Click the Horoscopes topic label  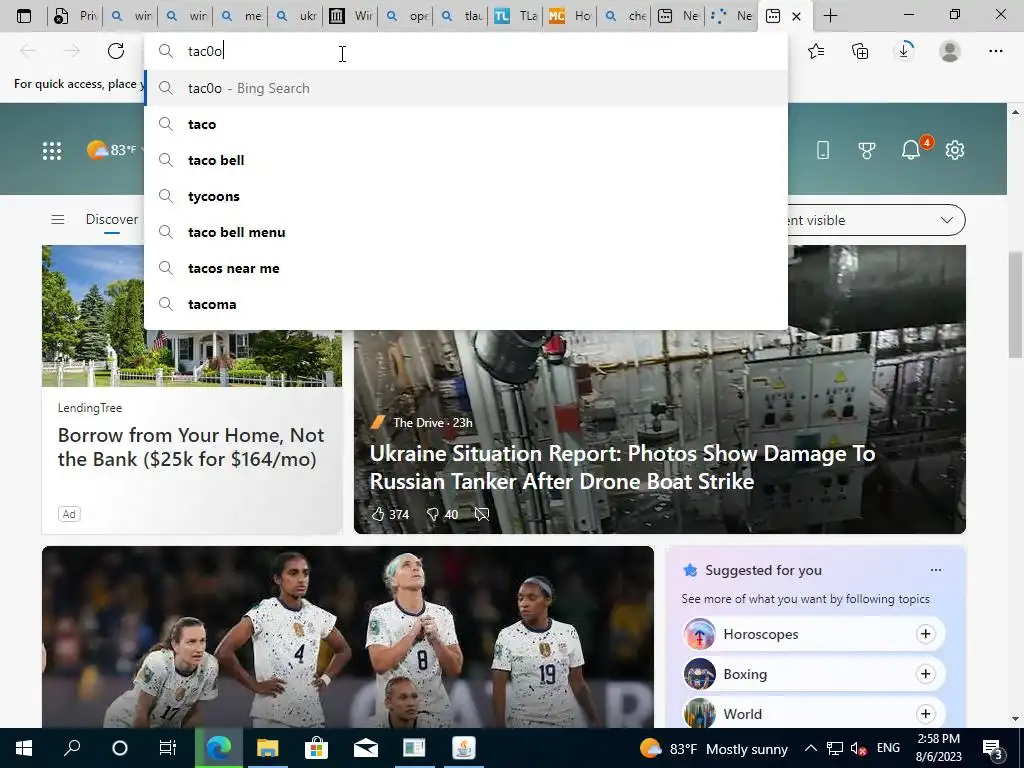tap(761, 634)
